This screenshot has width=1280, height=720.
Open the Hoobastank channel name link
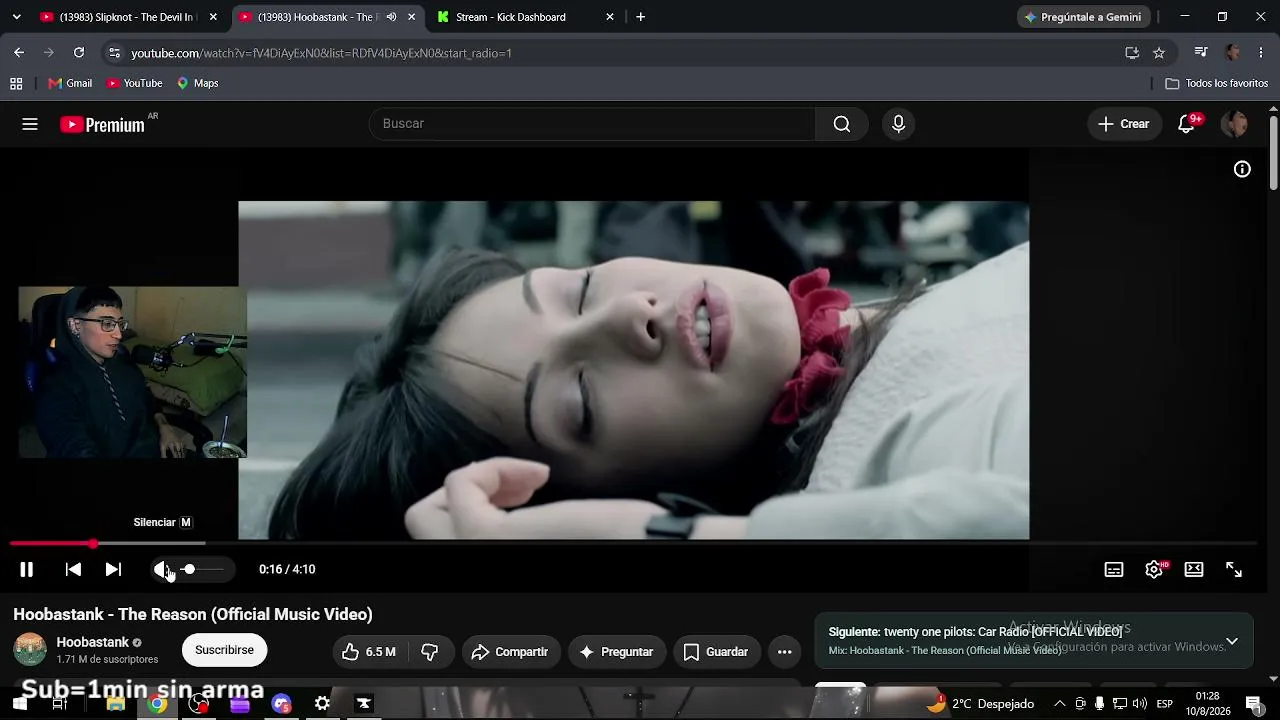tap(93, 642)
